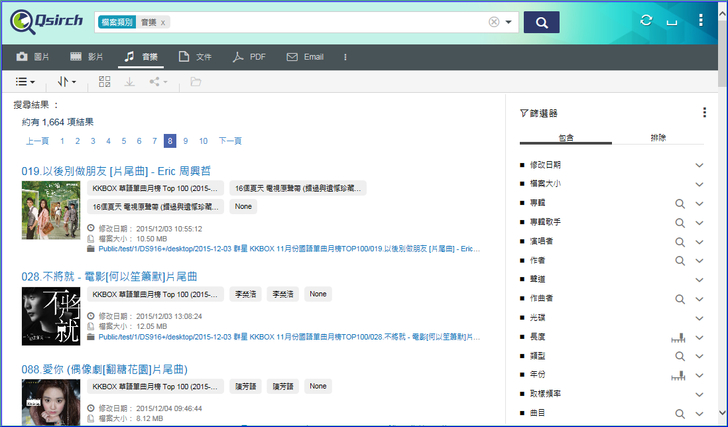Open the search box dropdown arrow

coord(509,22)
